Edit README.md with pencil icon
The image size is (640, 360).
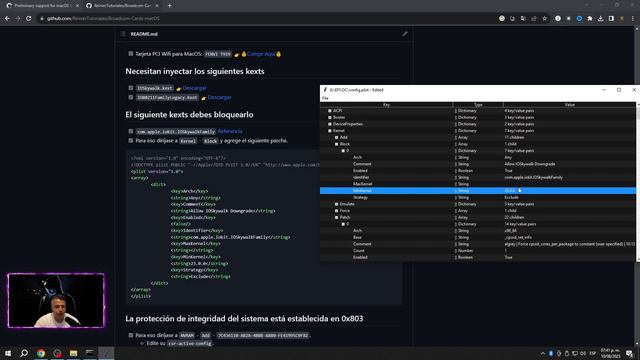[404, 34]
